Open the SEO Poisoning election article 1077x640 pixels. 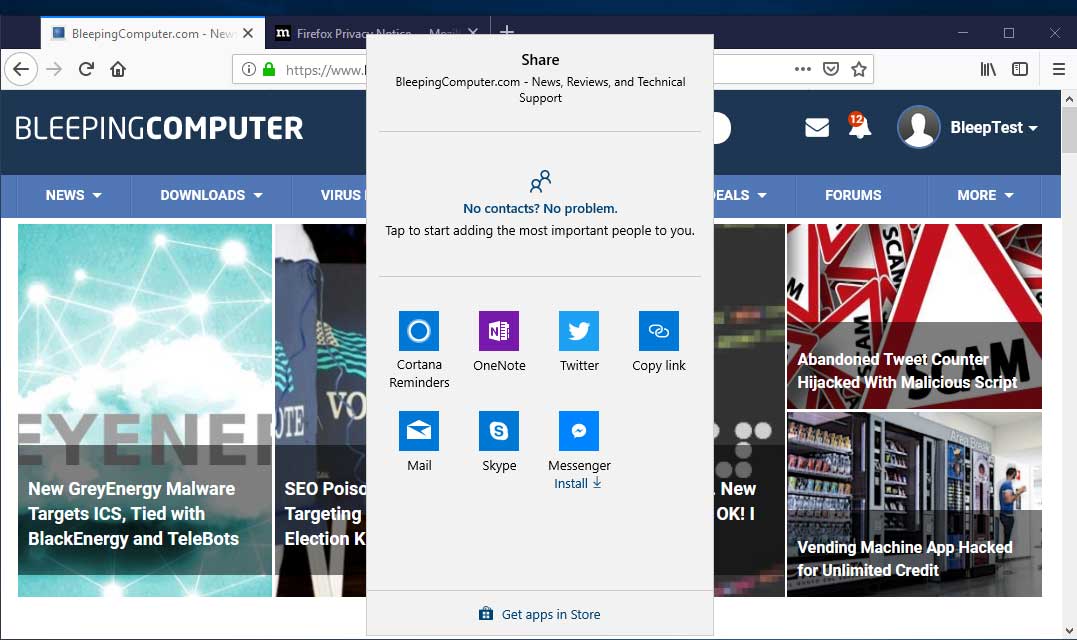tap(321, 410)
